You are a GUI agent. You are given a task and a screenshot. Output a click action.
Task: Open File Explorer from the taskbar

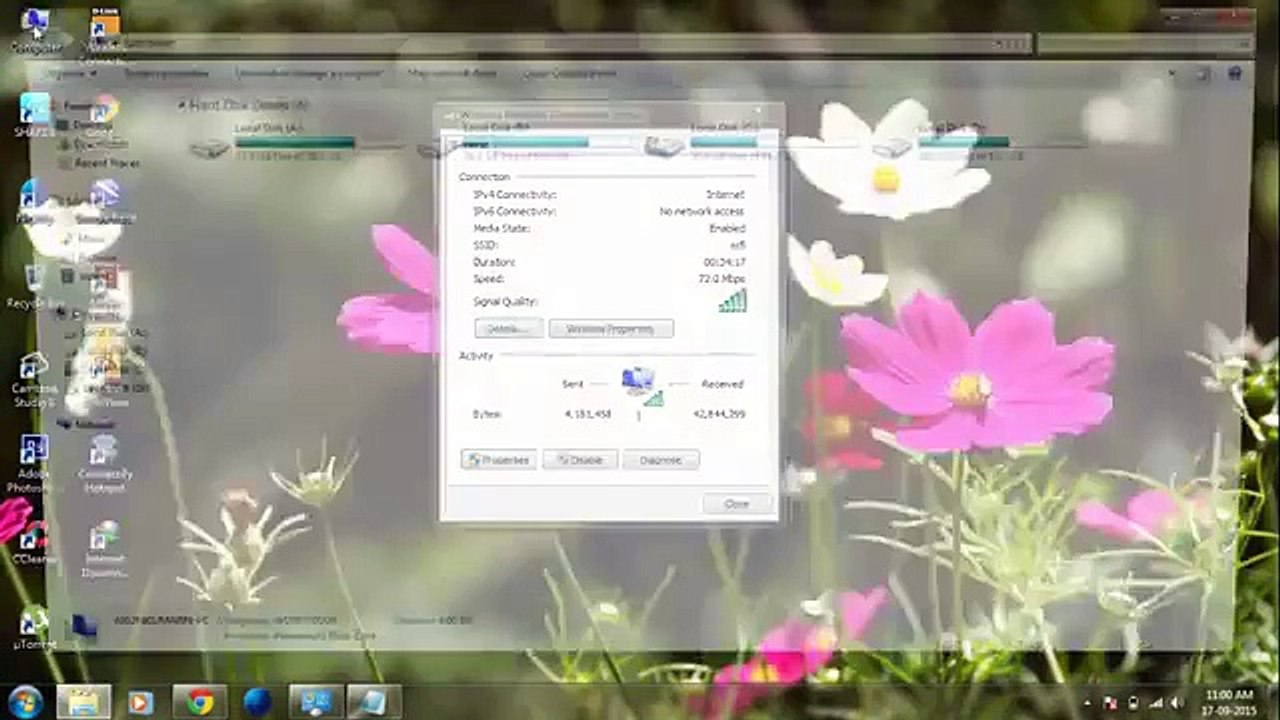[x=83, y=702]
